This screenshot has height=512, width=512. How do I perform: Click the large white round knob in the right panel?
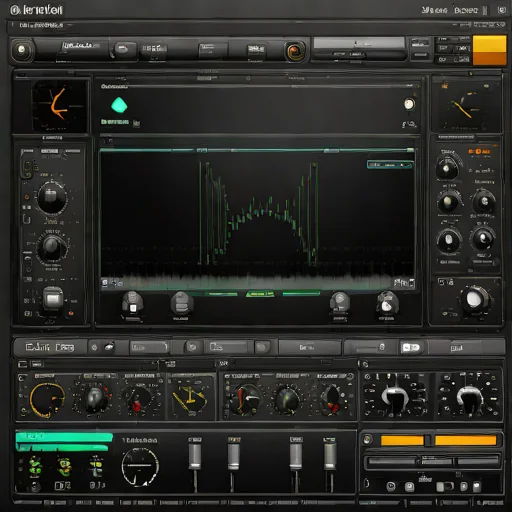[474, 299]
